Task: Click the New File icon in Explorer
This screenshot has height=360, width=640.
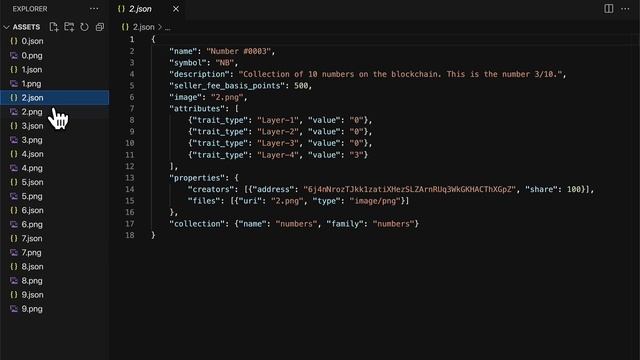Action: (x=54, y=27)
